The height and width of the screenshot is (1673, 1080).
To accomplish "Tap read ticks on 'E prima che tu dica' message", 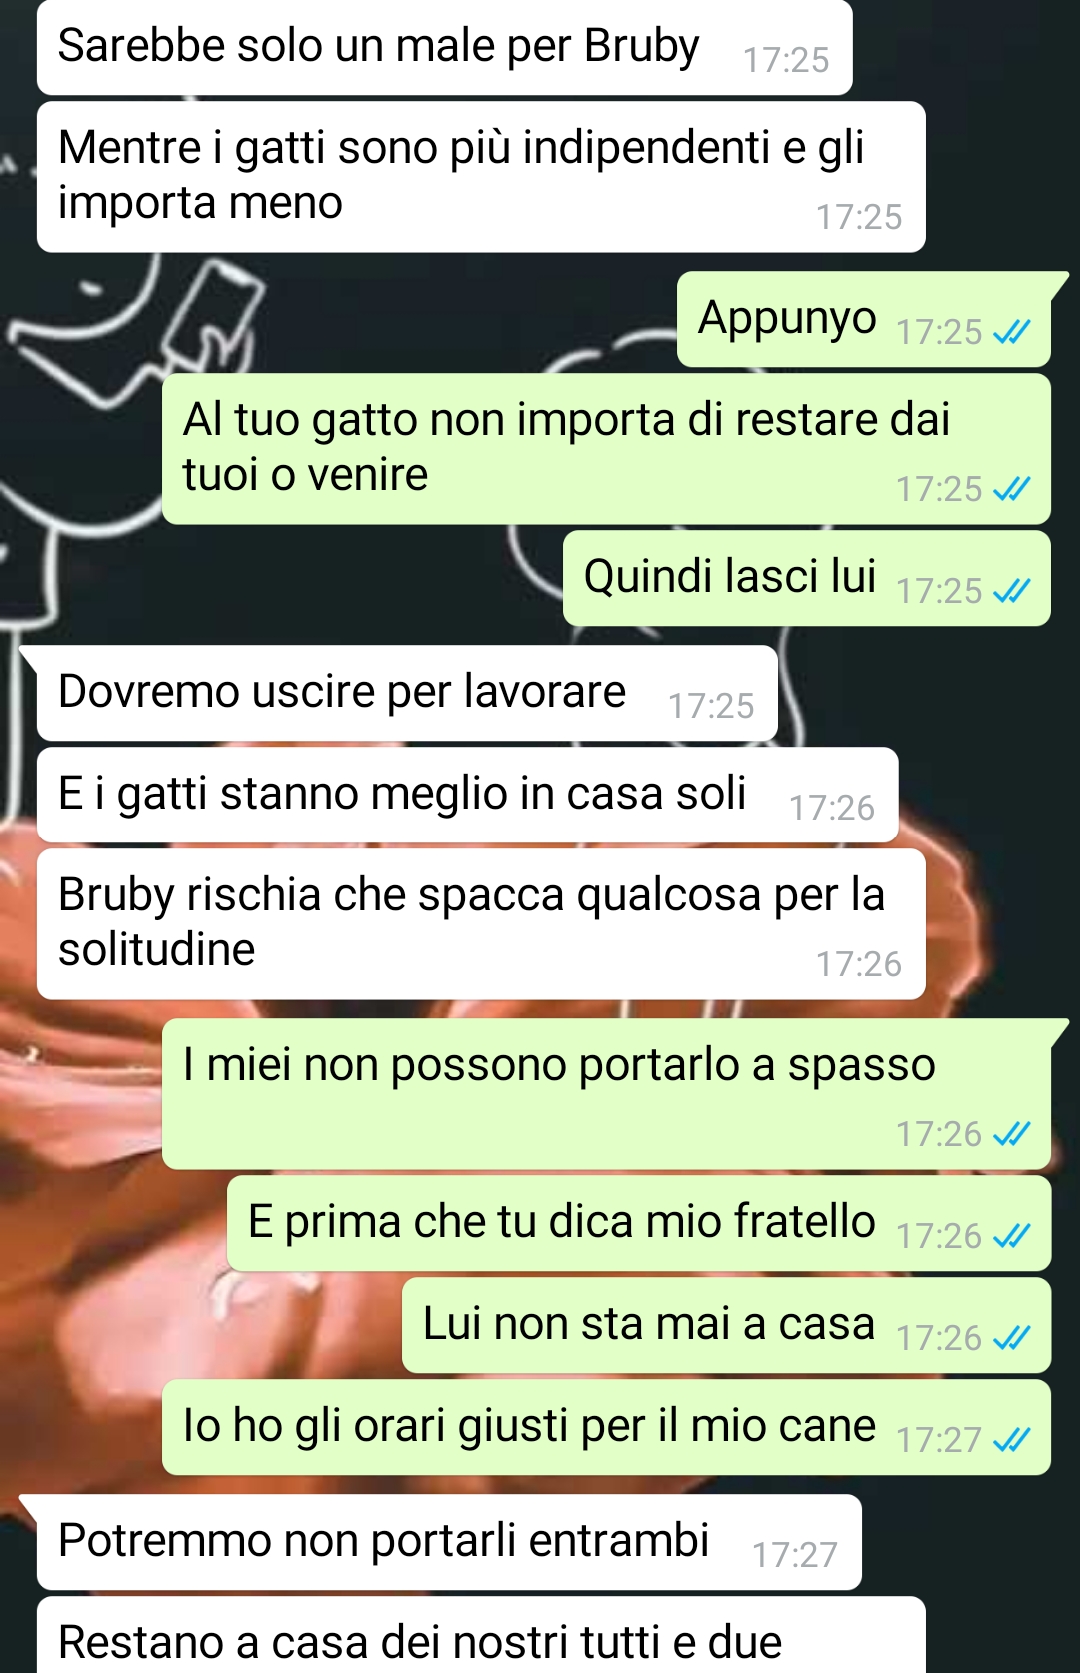I will click(1011, 1236).
